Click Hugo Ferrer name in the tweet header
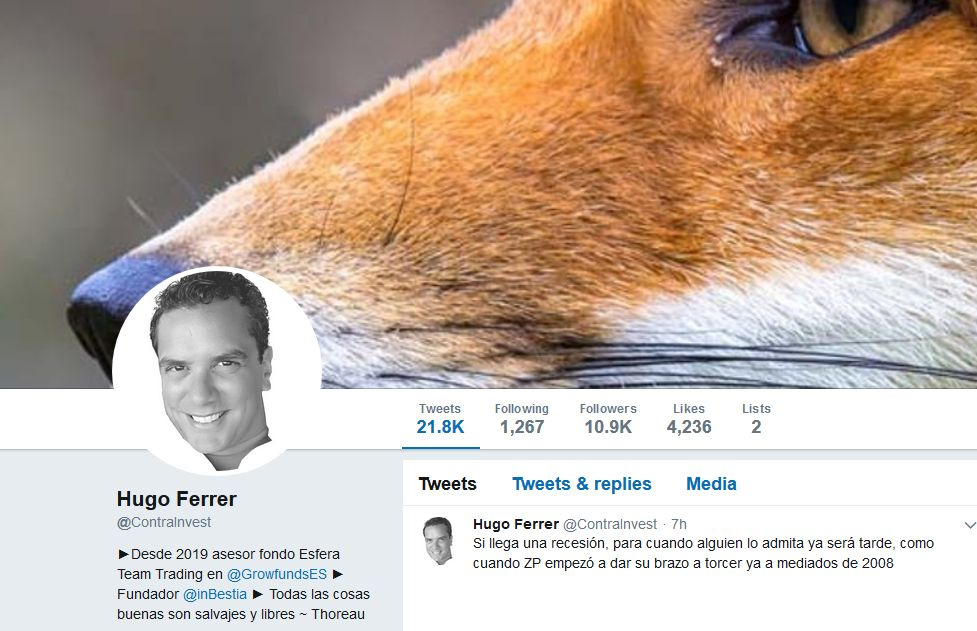This screenshot has height=631, width=977. [515, 524]
